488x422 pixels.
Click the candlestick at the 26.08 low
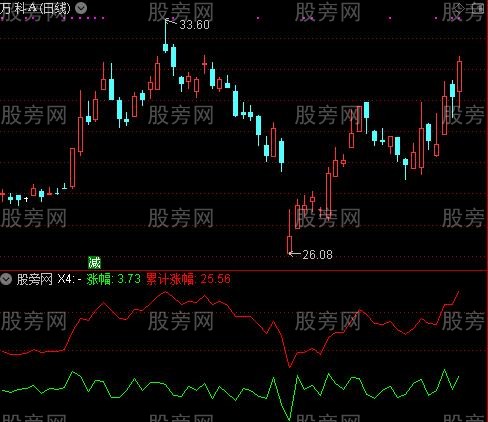pos(289,232)
